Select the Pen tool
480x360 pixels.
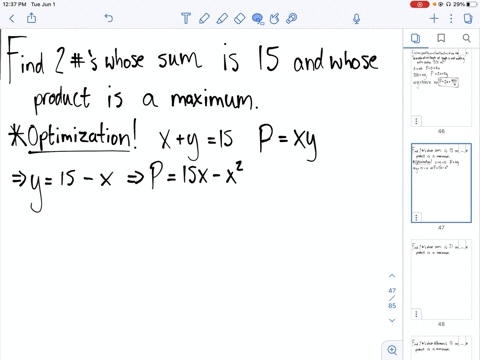pos(204,18)
